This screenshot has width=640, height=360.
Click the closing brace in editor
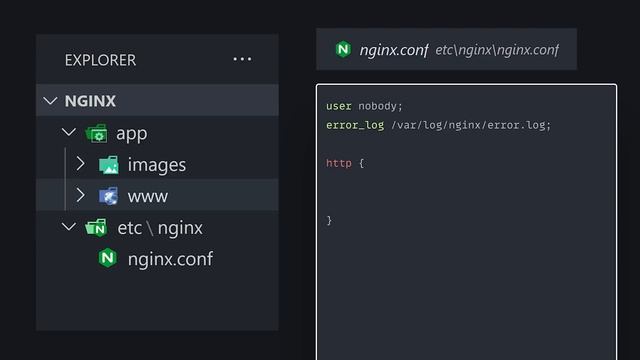(329, 221)
